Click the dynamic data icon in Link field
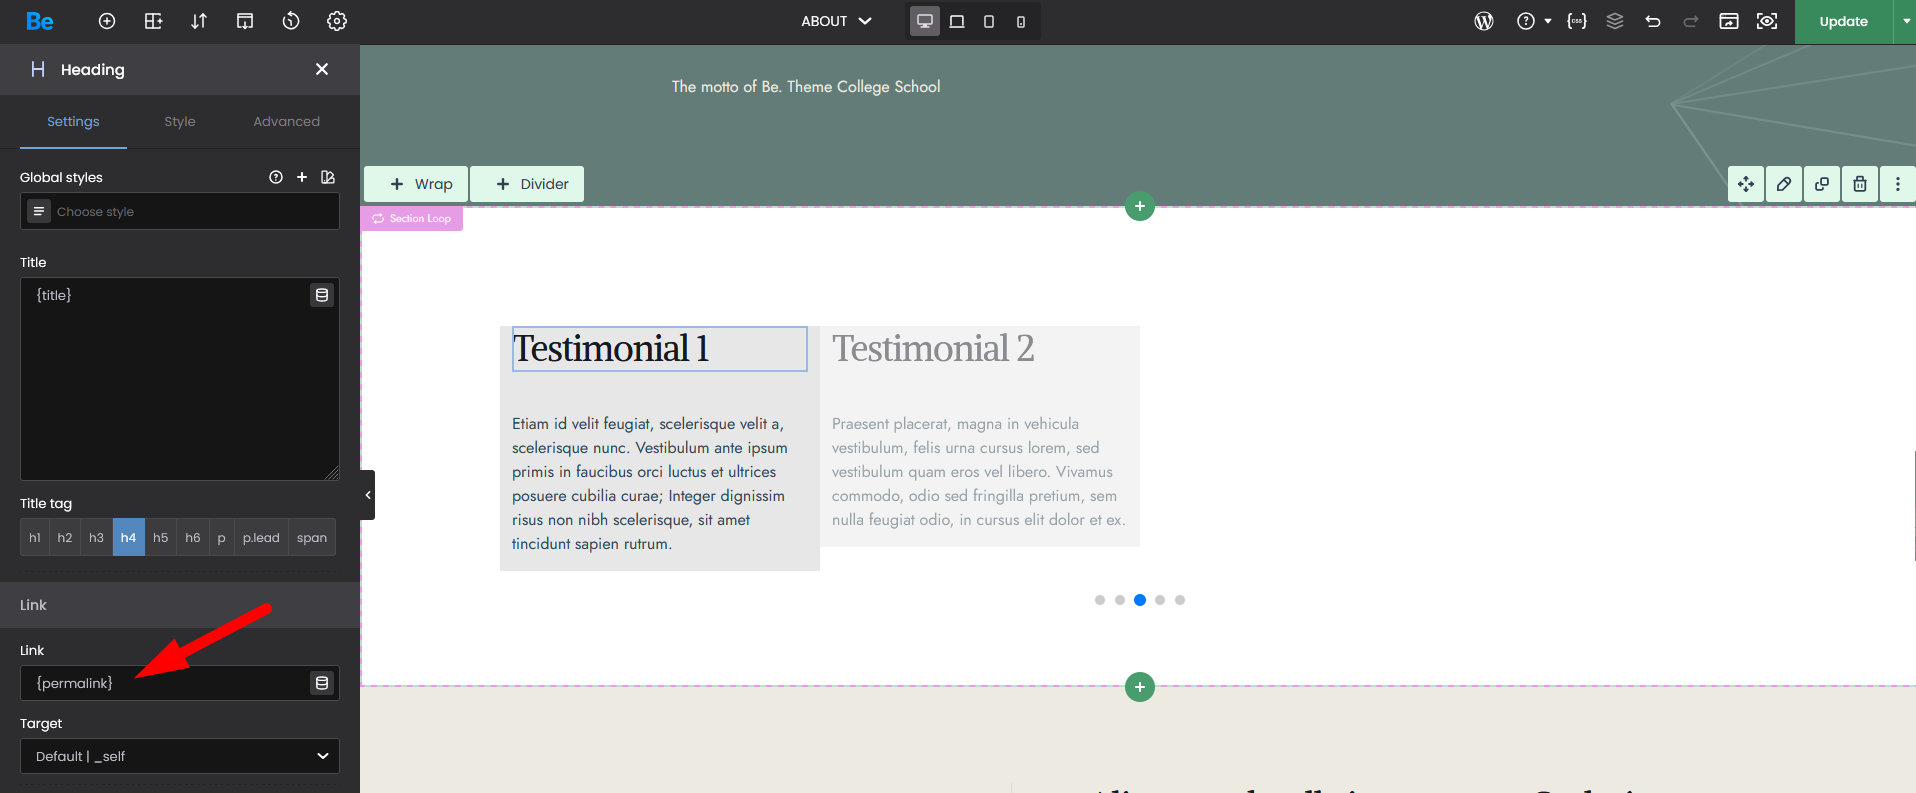Image resolution: width=1916 pixels, height=793 pixels. point(322,683)
